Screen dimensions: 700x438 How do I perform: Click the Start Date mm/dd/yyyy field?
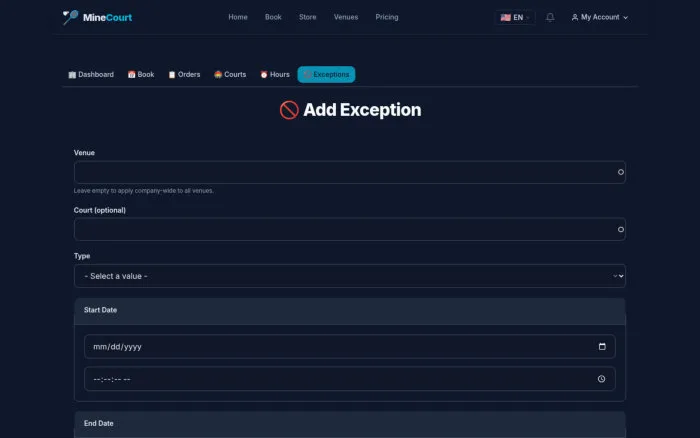point(350,346)
